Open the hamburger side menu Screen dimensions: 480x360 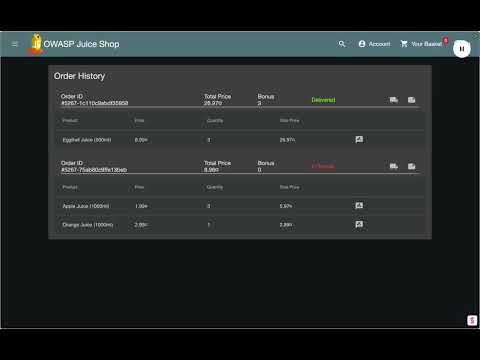click(14, 44)
